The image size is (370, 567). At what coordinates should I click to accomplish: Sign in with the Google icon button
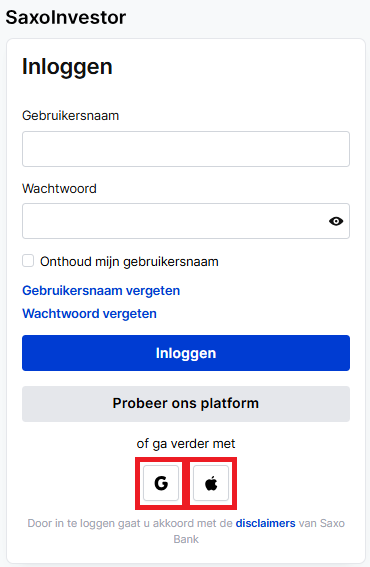pyautogui.click(x=161, y=483)
